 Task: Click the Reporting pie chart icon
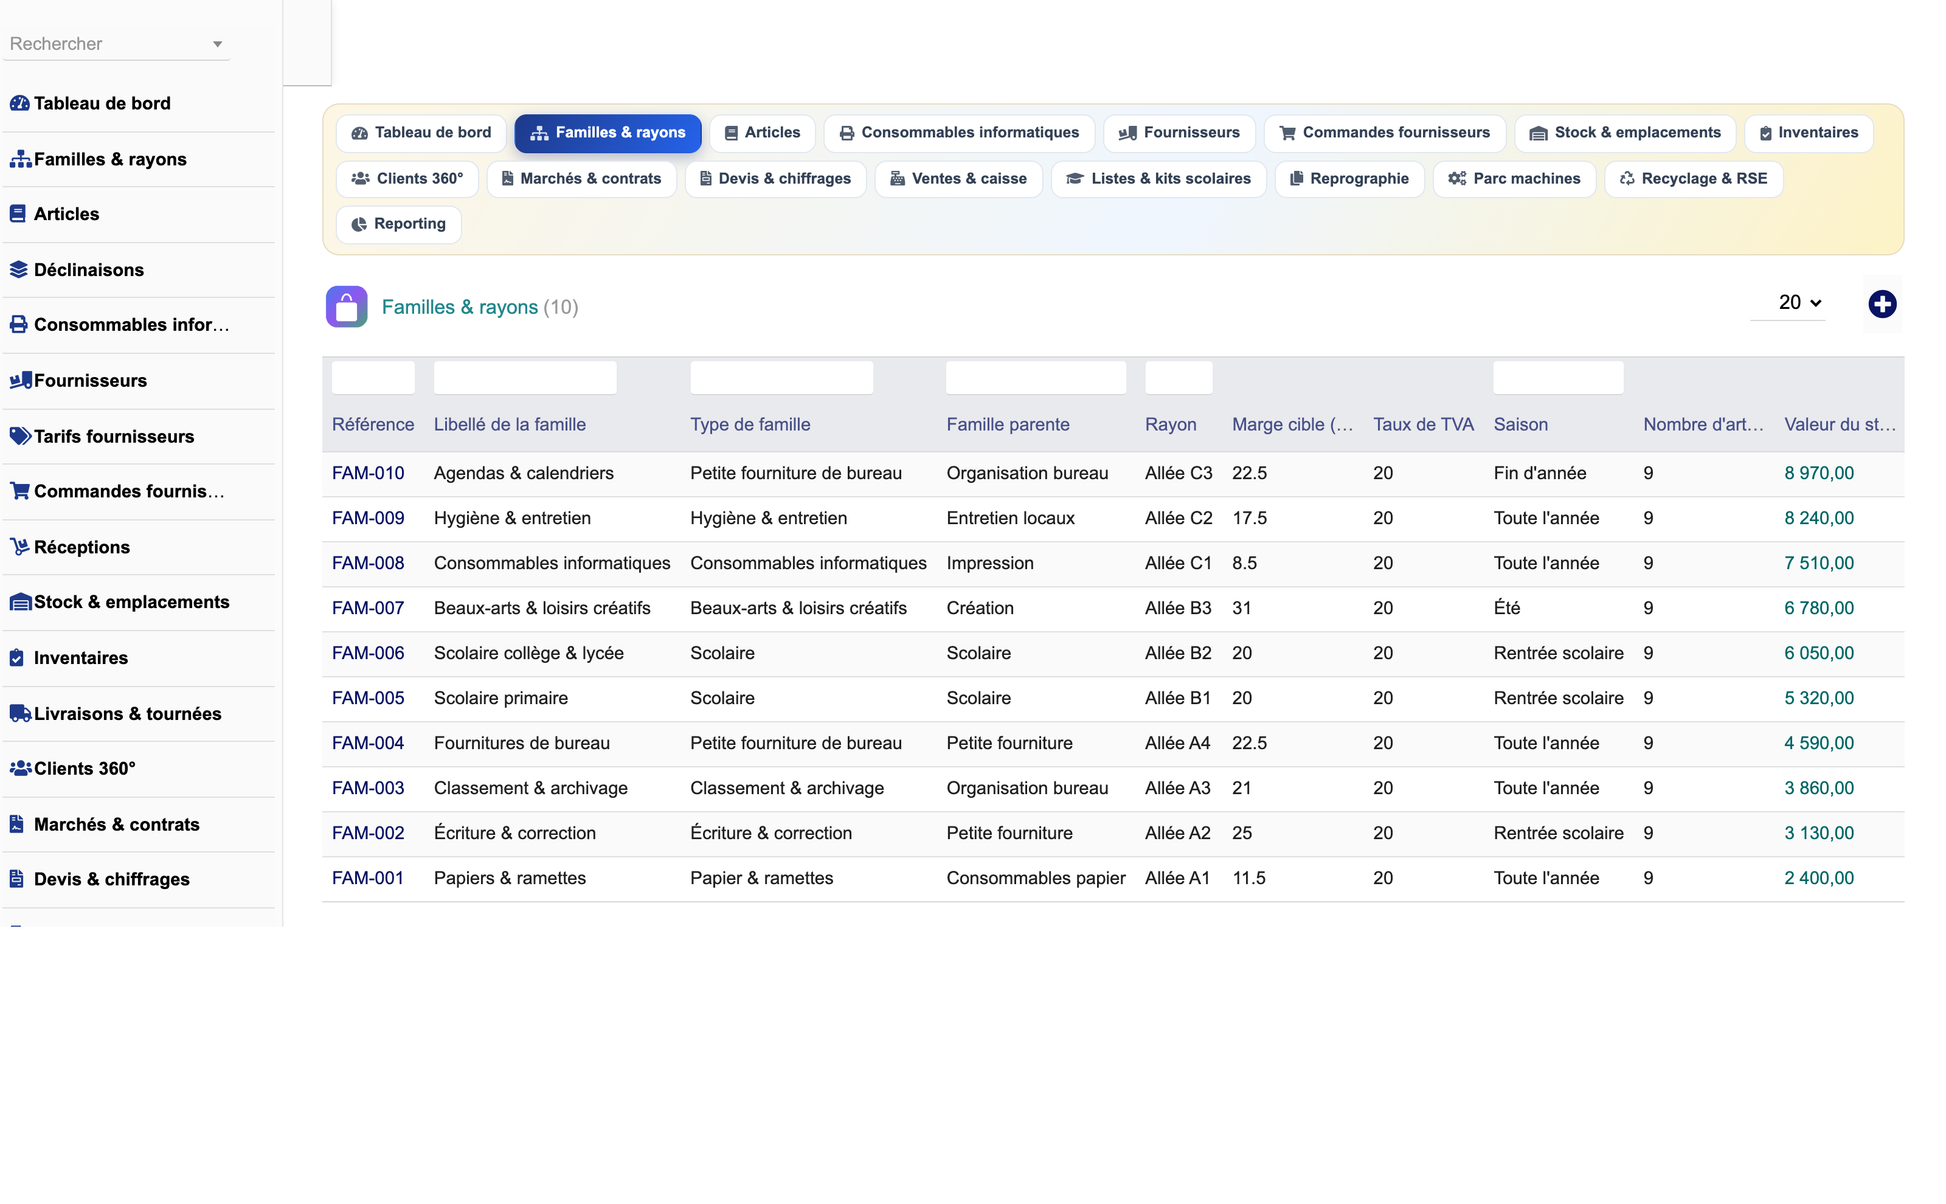[359, 225]
